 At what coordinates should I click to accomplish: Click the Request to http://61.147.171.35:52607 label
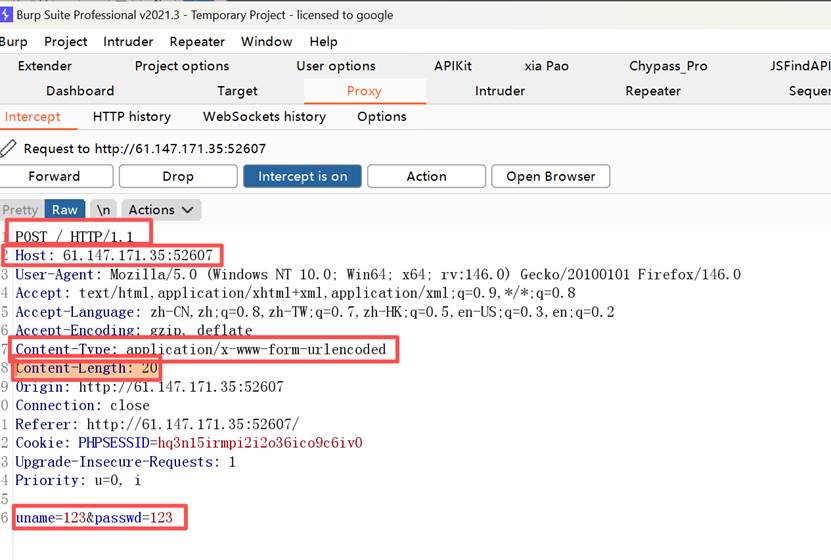145,148
